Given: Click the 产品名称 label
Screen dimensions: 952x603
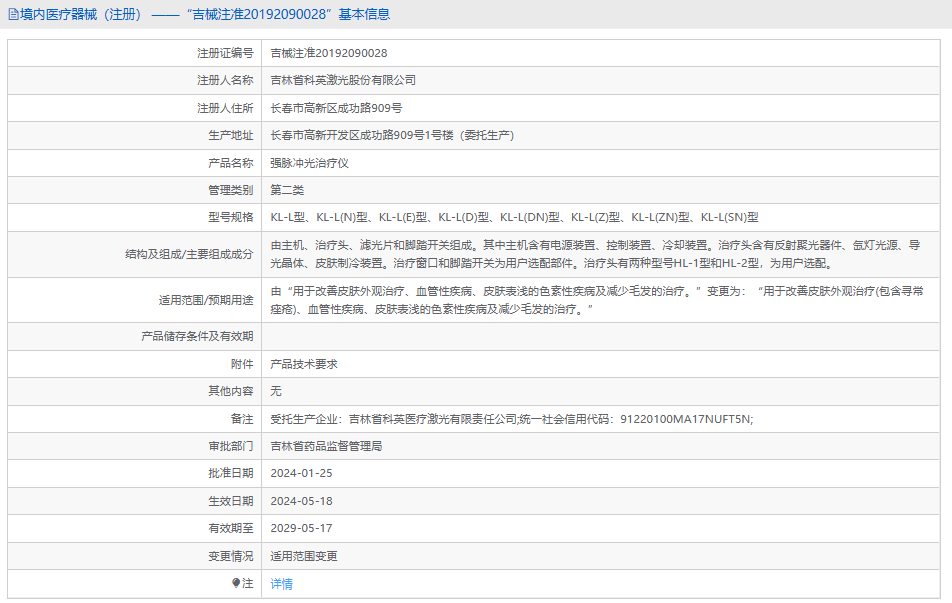Looking at the screenshot, I should (231, 163).
